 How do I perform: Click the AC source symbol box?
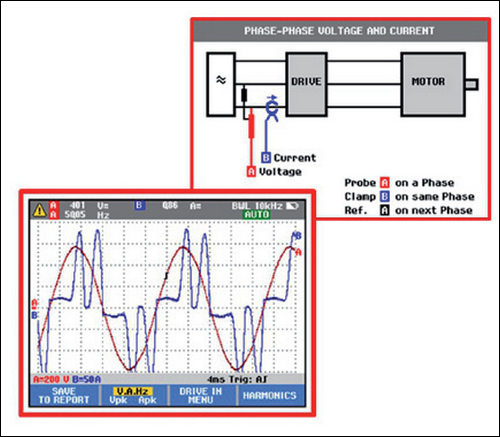(x=221, y=84)
